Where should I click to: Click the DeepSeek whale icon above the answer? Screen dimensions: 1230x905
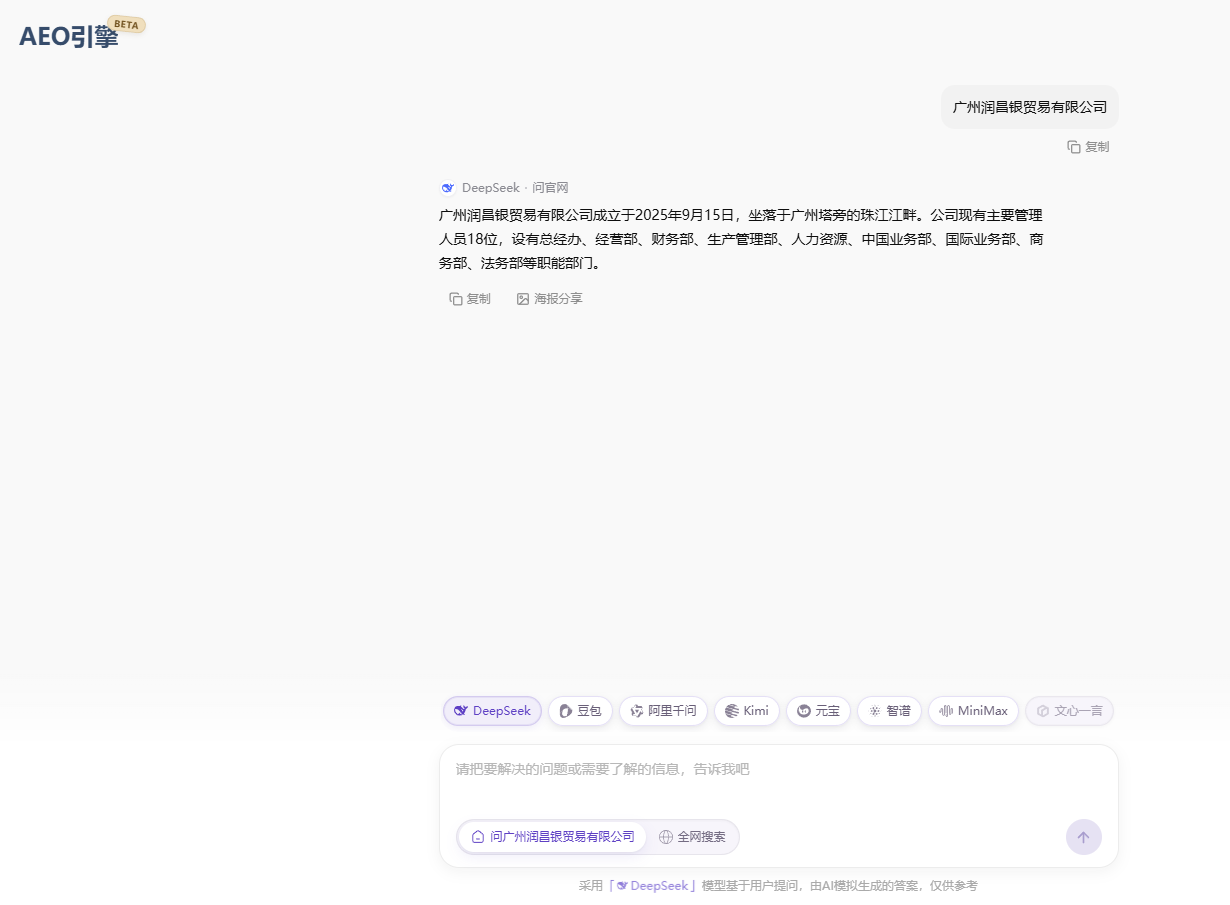(447, 188)
